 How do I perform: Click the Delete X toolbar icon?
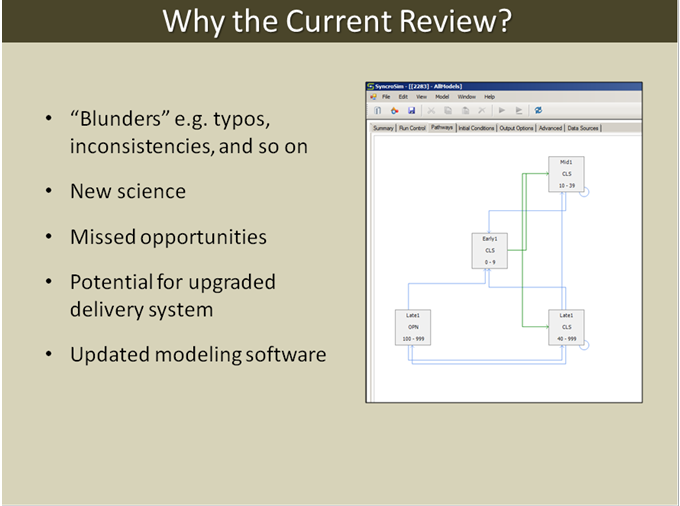pyautogui.click(x=482, y=111)
